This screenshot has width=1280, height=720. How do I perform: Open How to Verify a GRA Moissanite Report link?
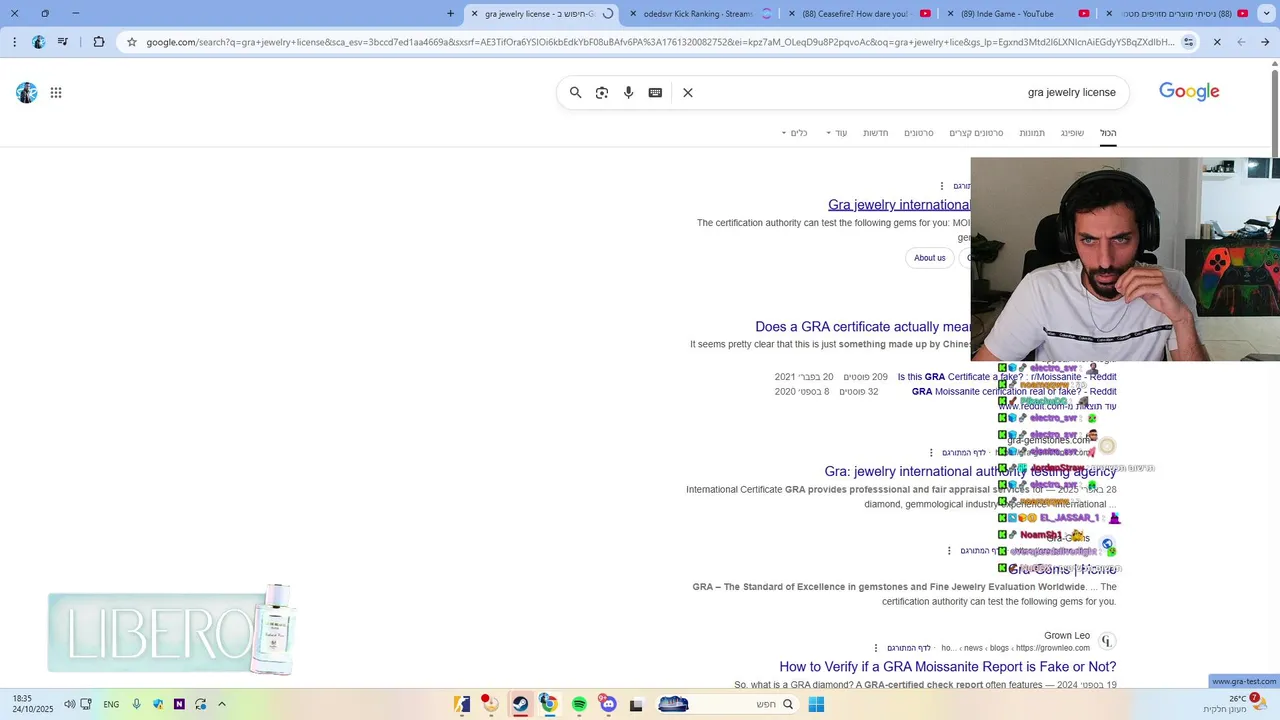click(x=948, y=667)
